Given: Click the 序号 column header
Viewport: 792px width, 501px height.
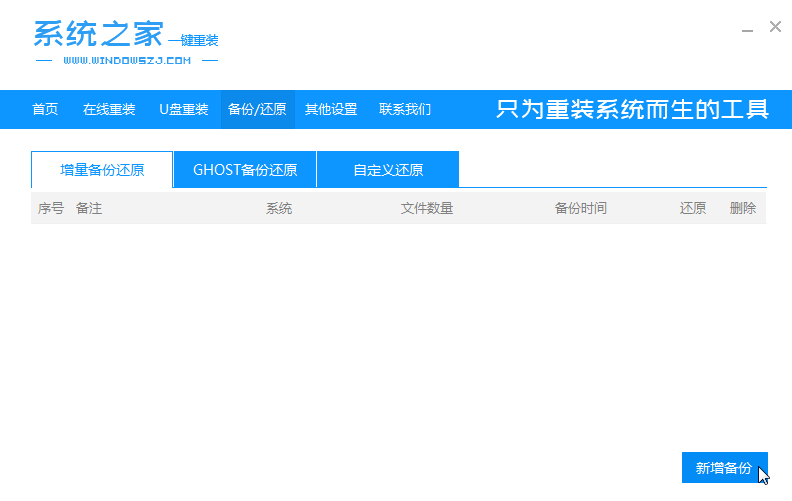Looking at the screenshot, I should 51,208.
